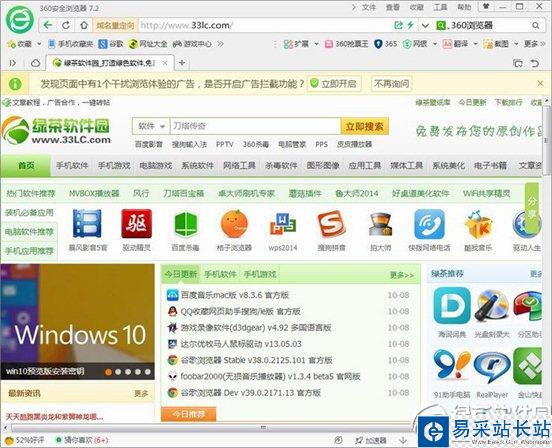Screen dimensions: 552x448
Task: Open the 驱动精灵 software icon
Action: (x=136, y=223)
